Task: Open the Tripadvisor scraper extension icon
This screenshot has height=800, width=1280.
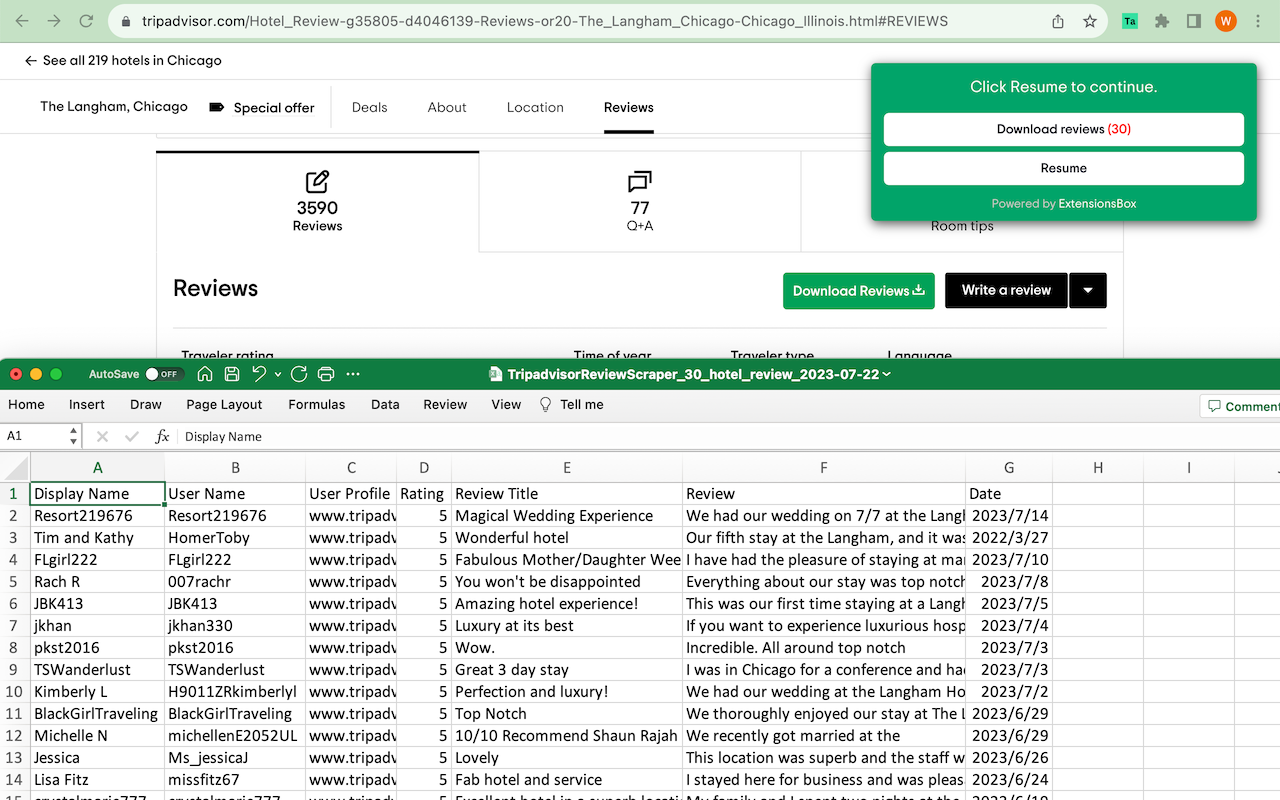Action: 1130,21
